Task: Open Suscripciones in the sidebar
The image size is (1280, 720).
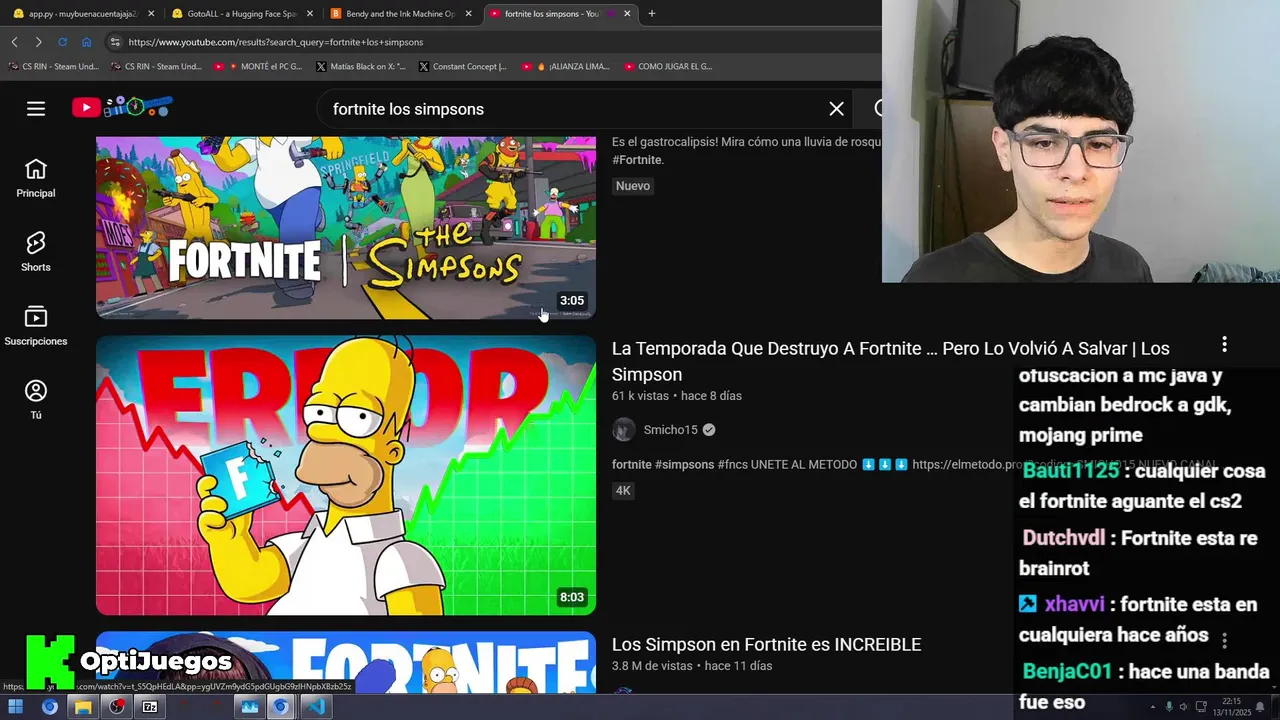Action: [36, 326]
